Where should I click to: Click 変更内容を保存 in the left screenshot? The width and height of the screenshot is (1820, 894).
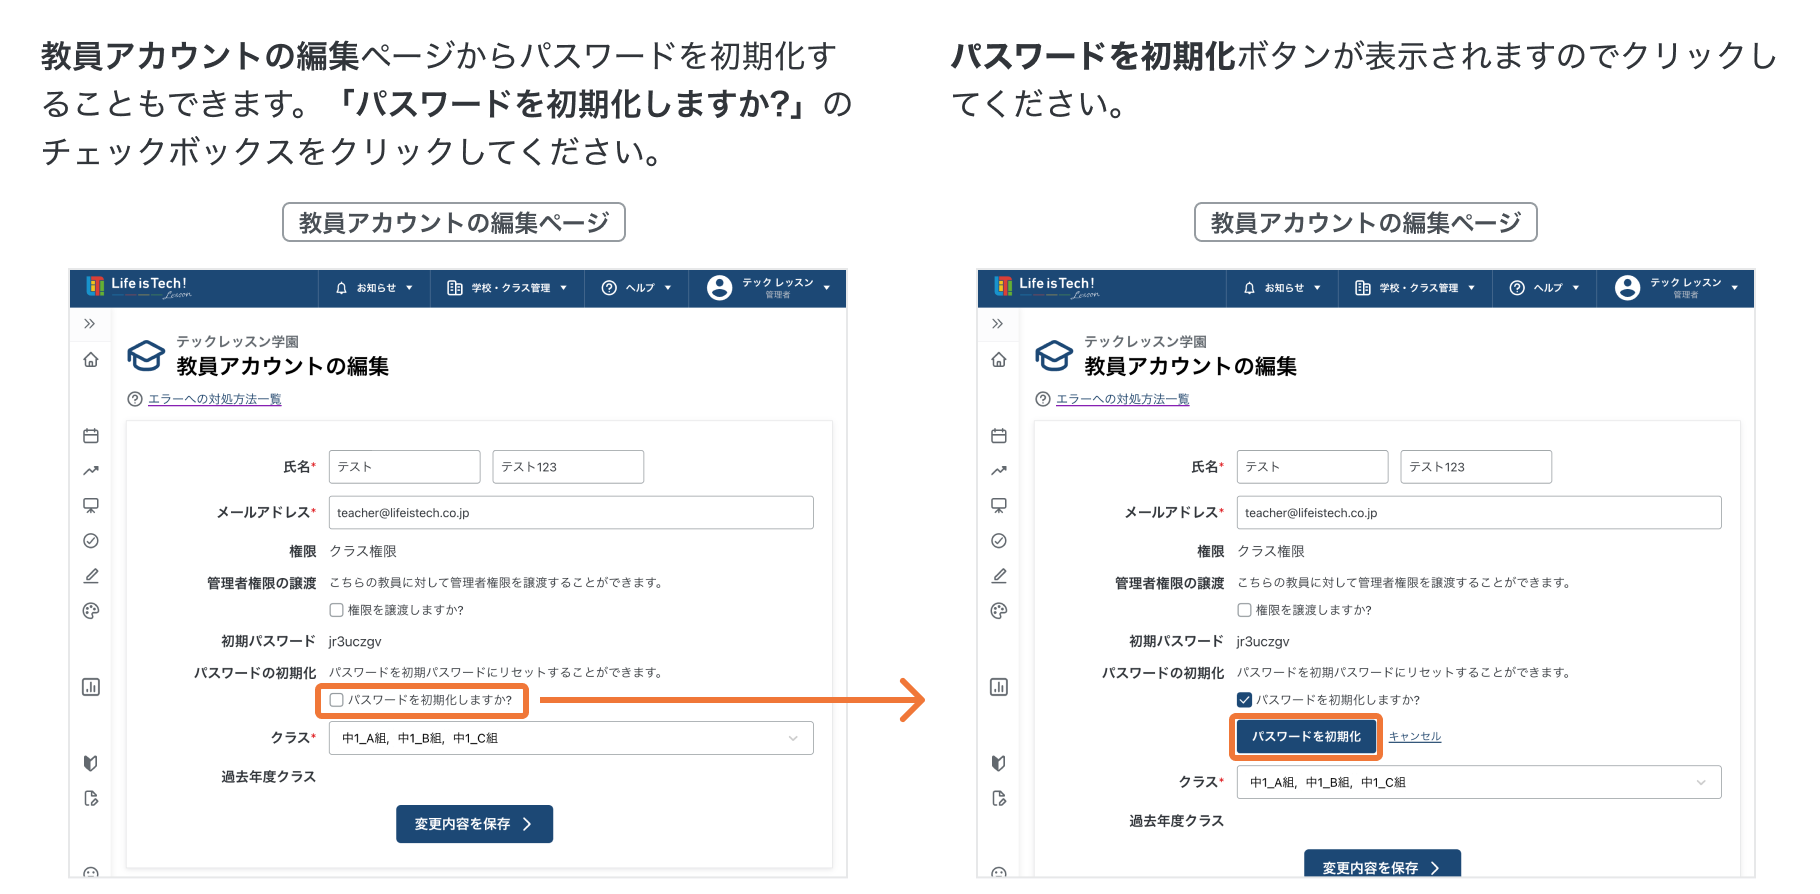(x=474, y=824)
